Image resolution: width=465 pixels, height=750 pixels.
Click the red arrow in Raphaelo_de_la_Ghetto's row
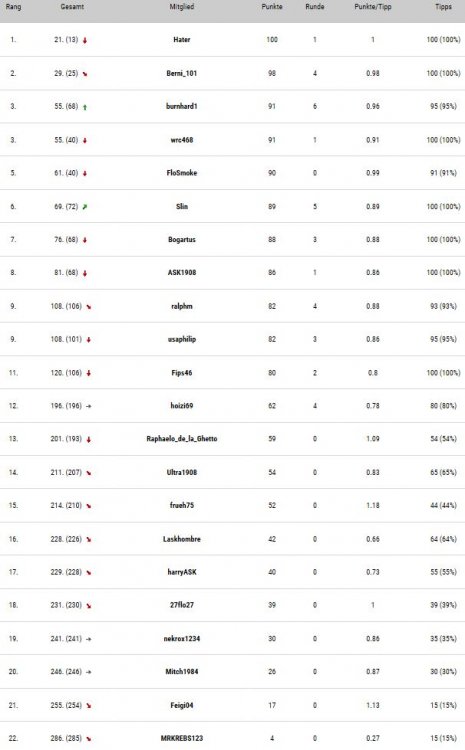[89, 440]
